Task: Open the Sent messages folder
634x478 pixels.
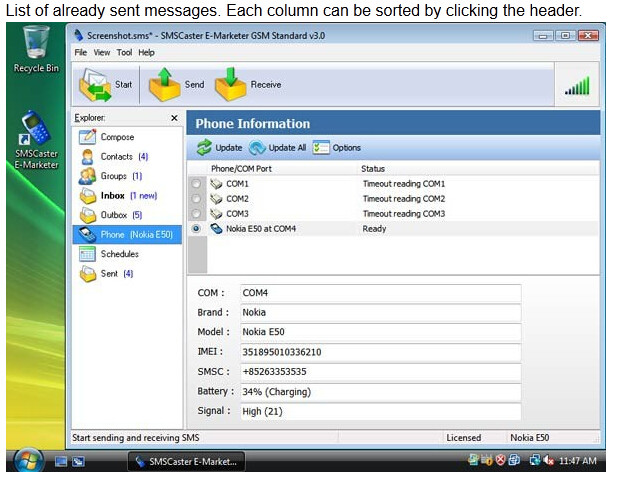Action: click(x=108, y=273)
